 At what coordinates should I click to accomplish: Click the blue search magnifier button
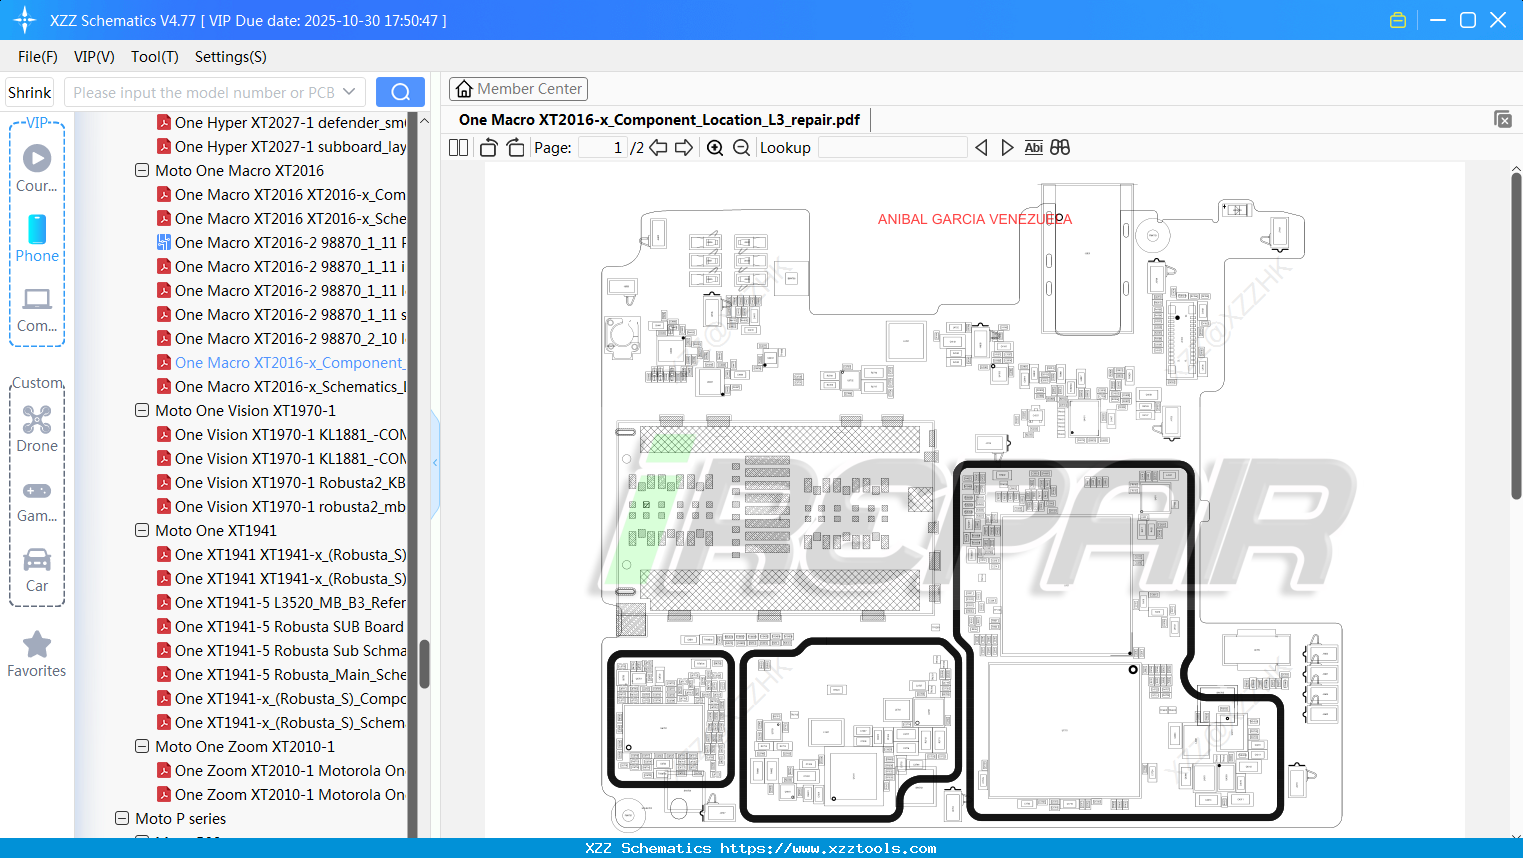click(400, 91)
